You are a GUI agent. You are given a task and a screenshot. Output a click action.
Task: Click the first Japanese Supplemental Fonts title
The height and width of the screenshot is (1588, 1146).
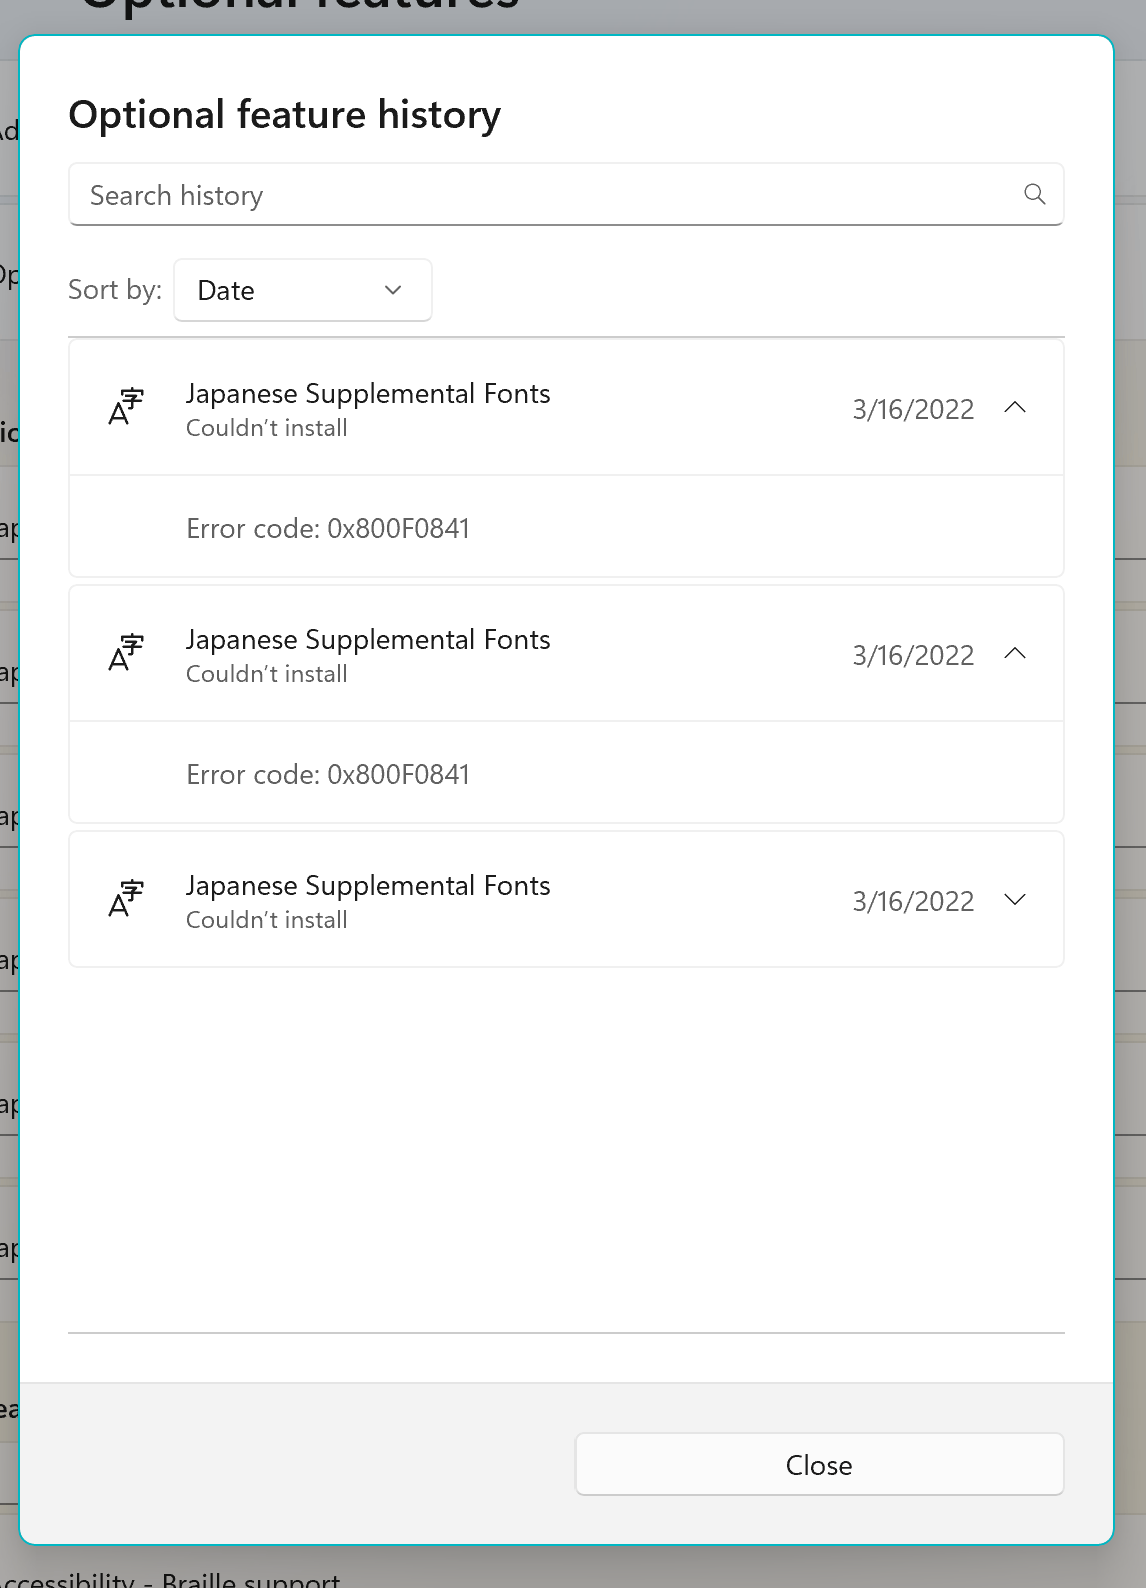(x=368, y=394)
